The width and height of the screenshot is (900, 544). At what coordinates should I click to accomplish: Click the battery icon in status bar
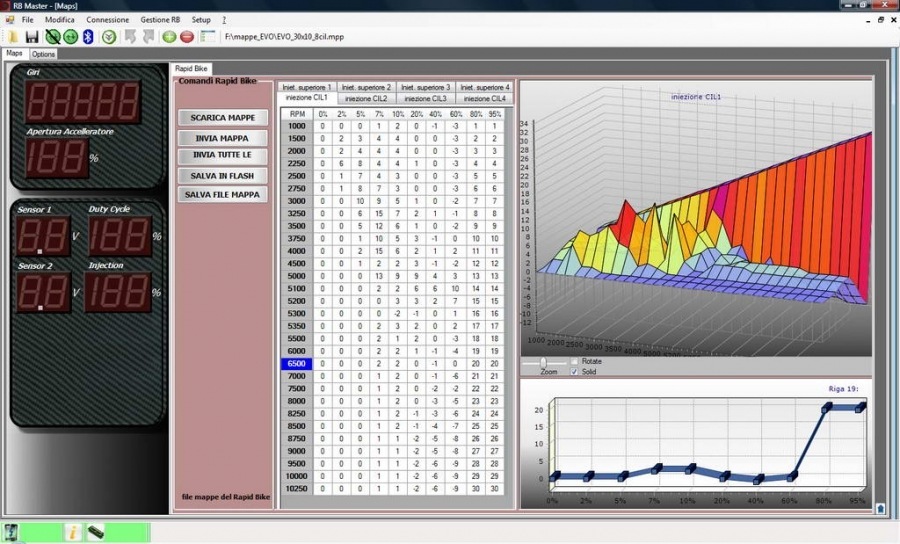pos(11,532)
